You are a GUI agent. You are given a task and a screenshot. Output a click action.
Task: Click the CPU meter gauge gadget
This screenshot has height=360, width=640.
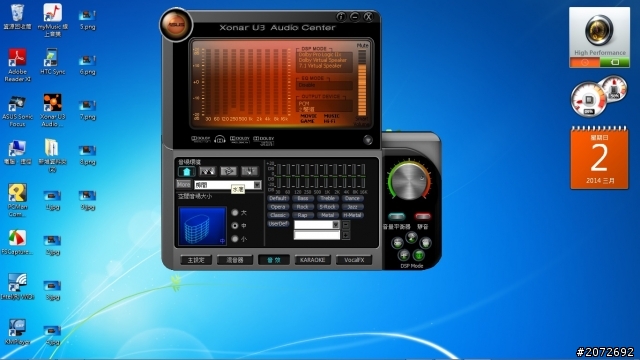[x=588, y=99]
